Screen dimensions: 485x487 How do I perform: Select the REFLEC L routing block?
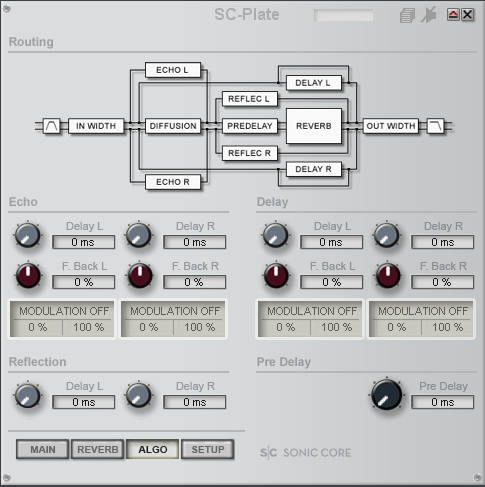250,99
